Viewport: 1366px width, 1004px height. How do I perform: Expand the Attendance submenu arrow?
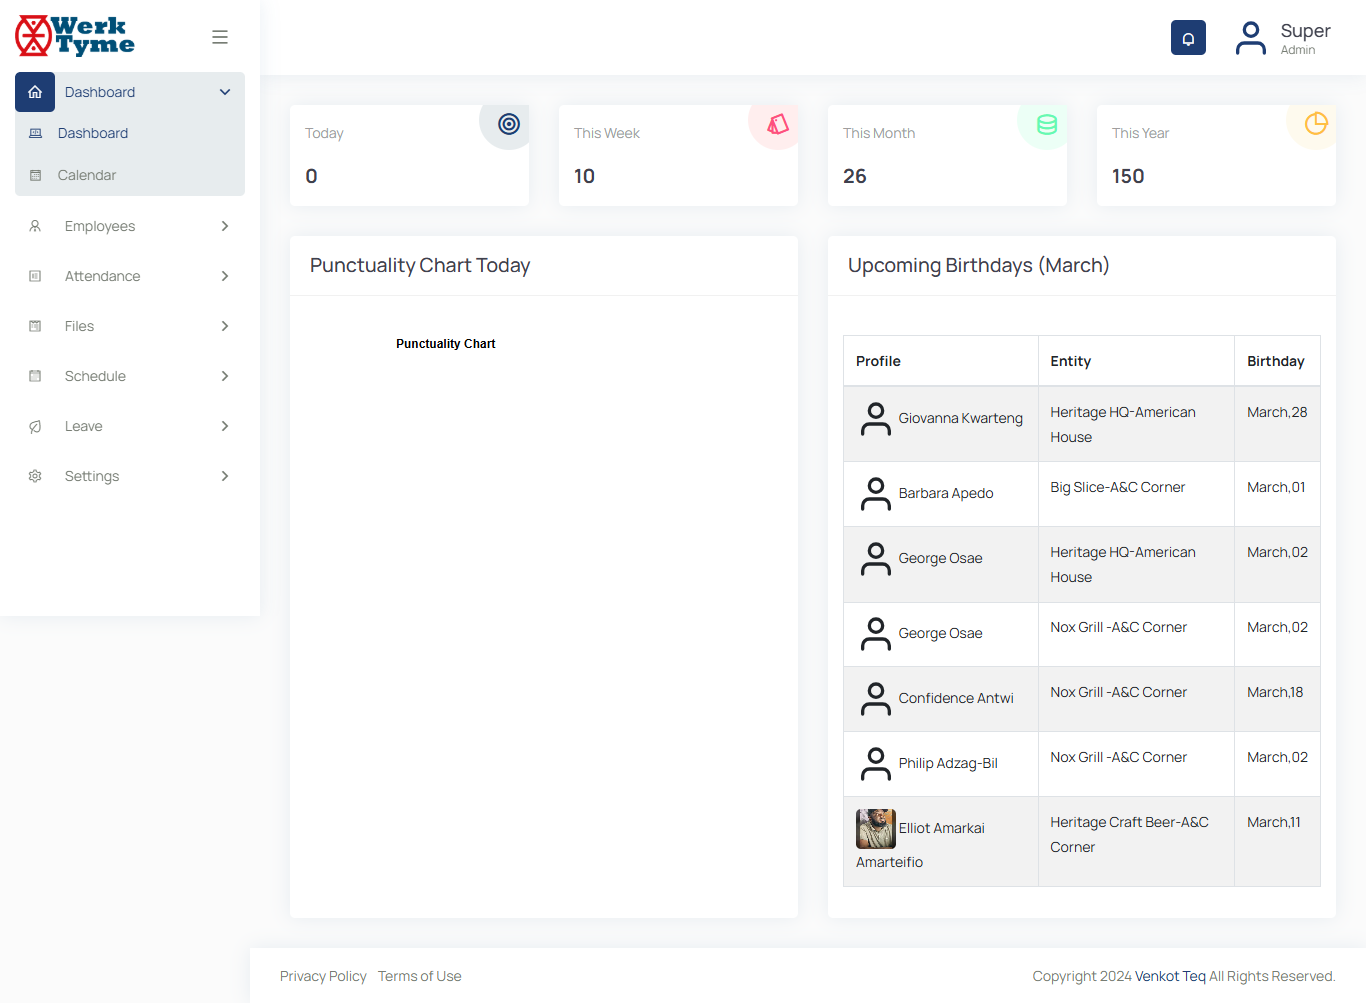[225, 276]
